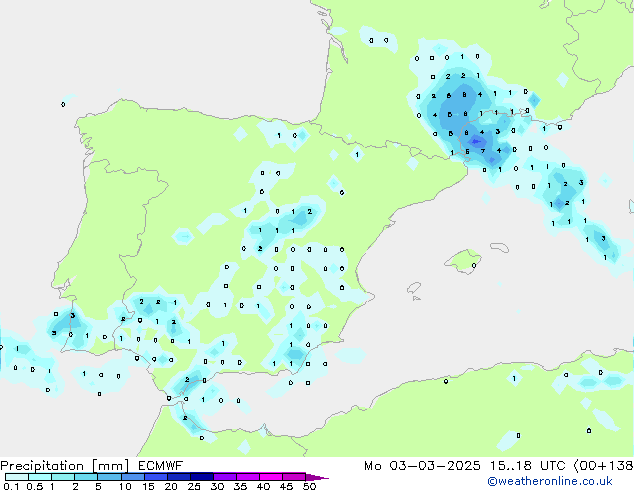Click the legend label "40"
This screenshot has height=490, width=634.
tap(263, 486)
